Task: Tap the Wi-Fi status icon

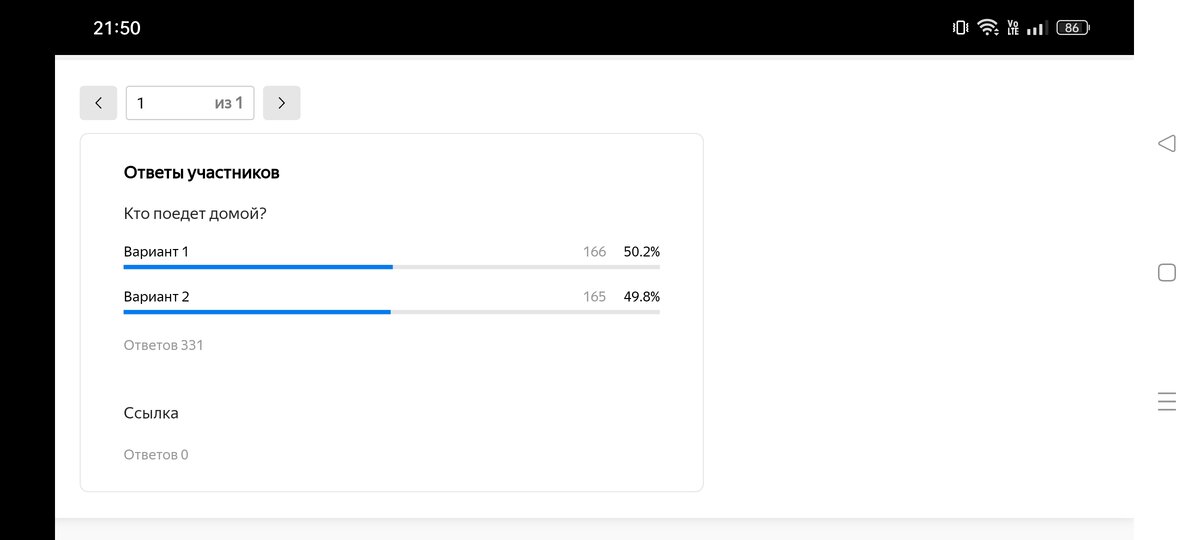Action: pyautogui.click(x=988, y=28)
